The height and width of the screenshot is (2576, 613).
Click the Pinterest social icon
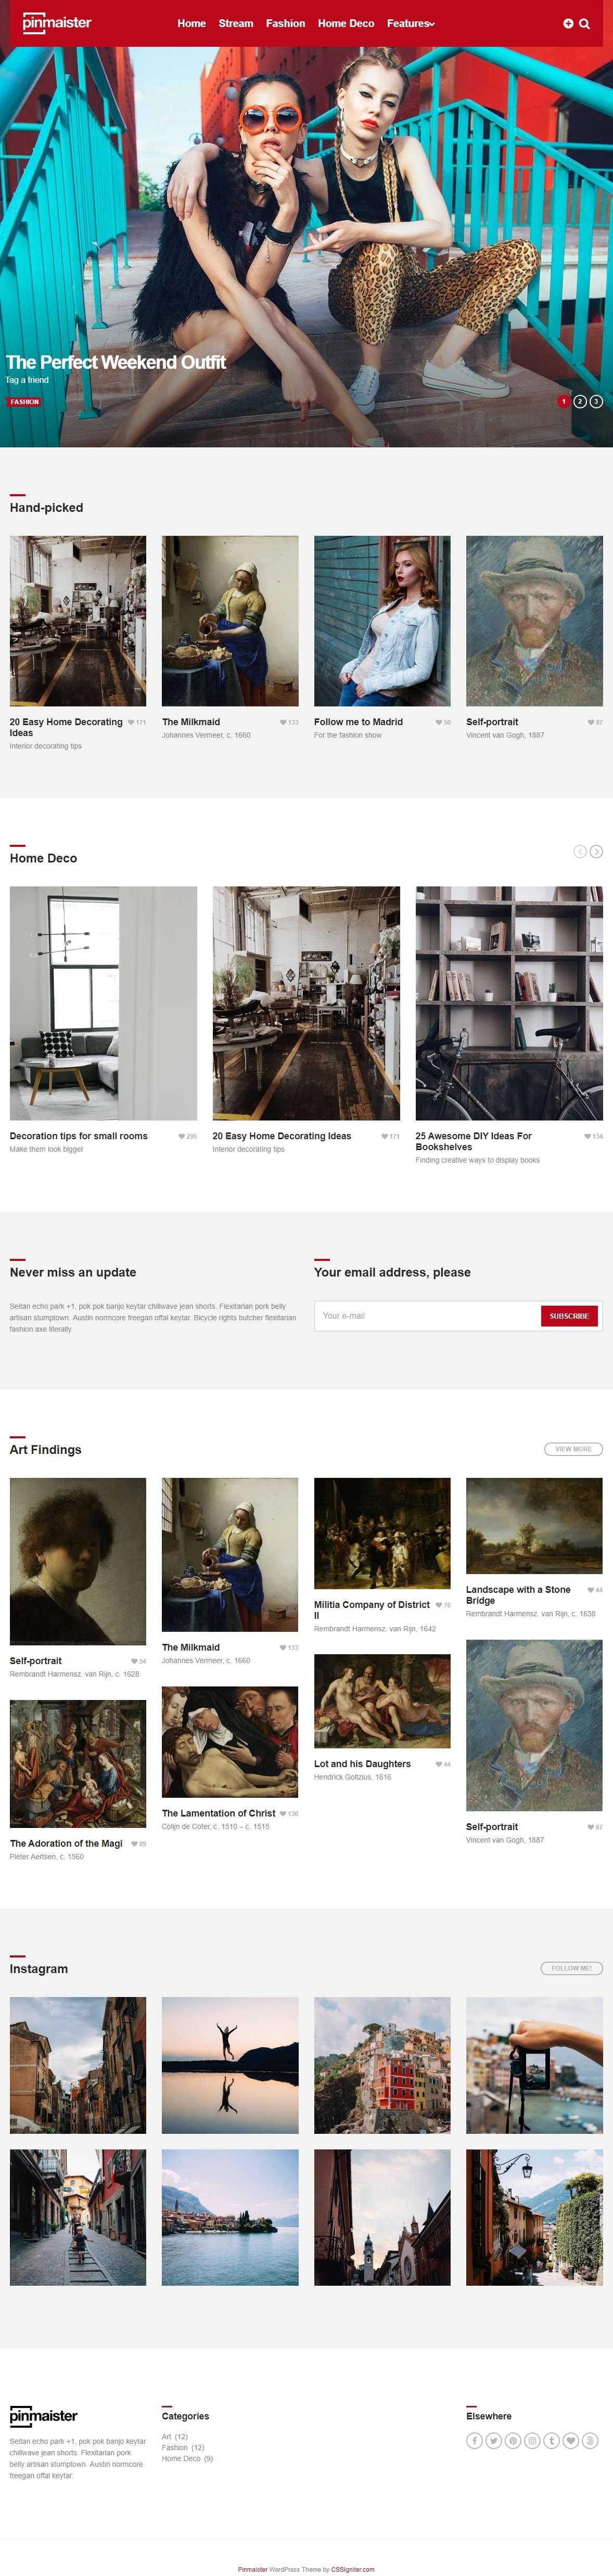point(513,2440)
